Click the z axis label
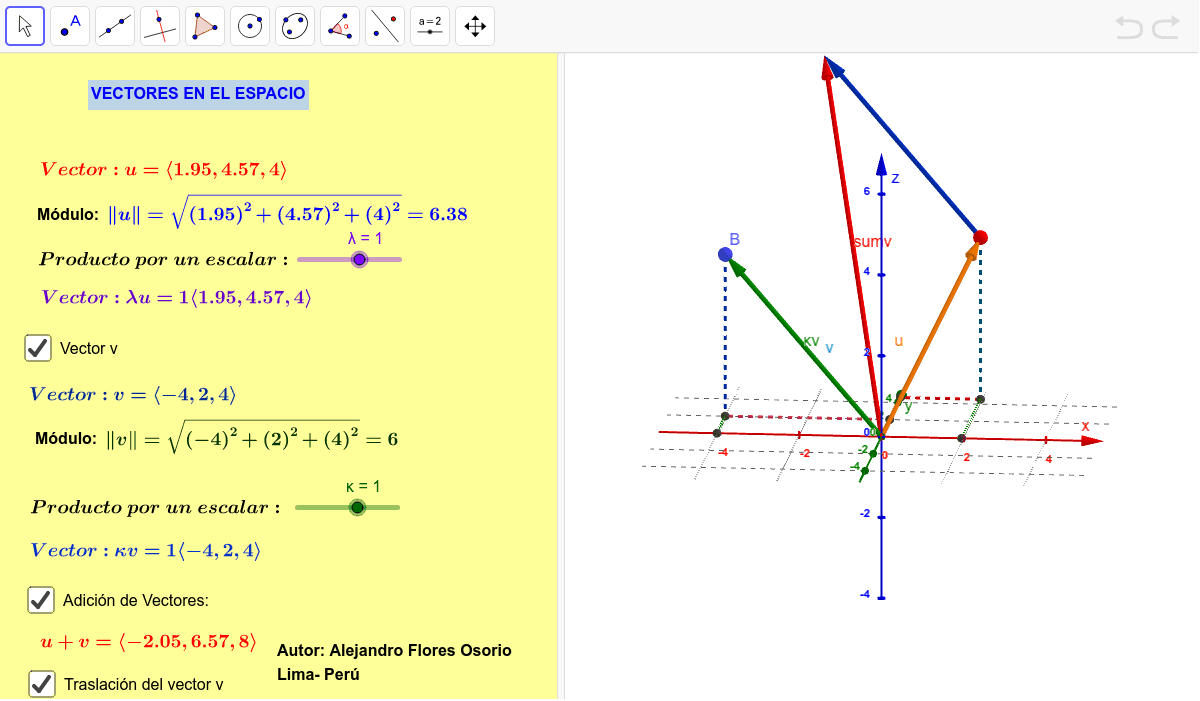Viewport: 1200px width, 701px height. pos(896,179)
